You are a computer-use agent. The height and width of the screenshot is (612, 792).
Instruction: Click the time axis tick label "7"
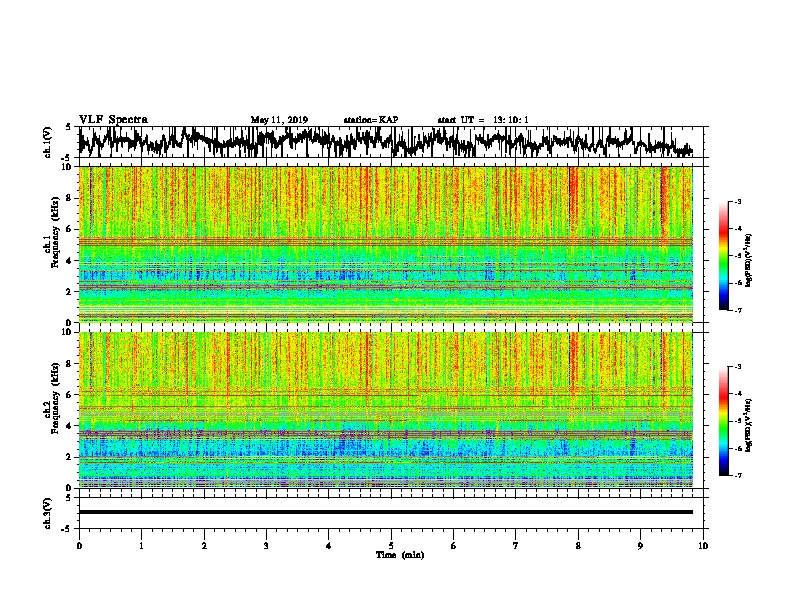tap(516, 546)
